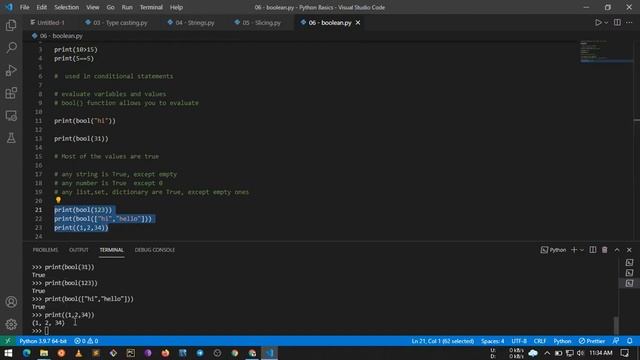Image resolution: width=640 pixels, height=360 pixels.
Task: Open the Help menu
Action: (x=176, y=7)
